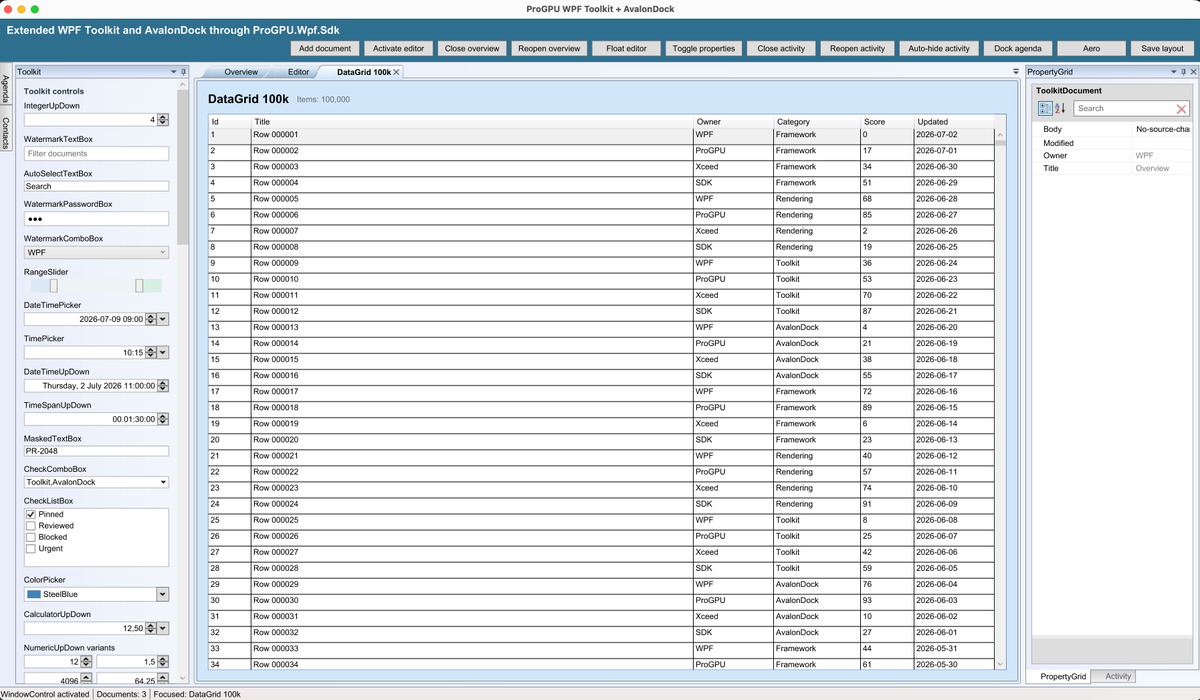Check the Urgent item

[x=31, y=548]
